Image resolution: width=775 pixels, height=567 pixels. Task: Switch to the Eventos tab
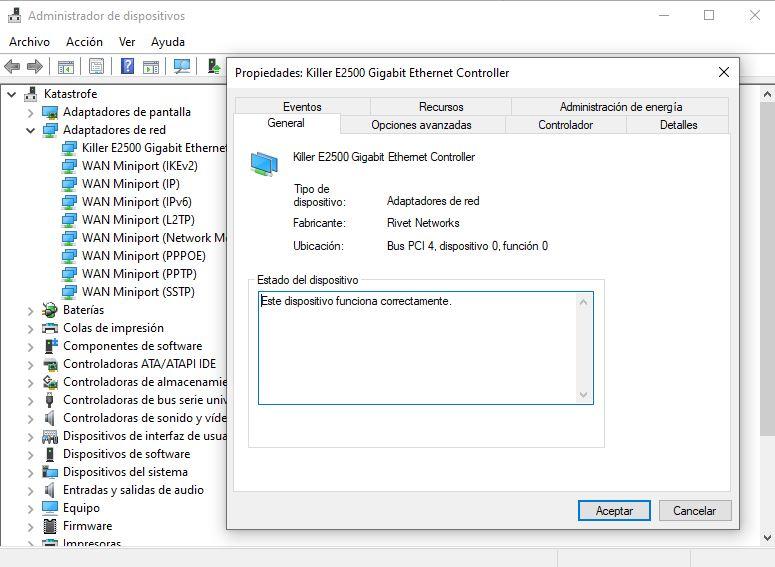[302, 106]
